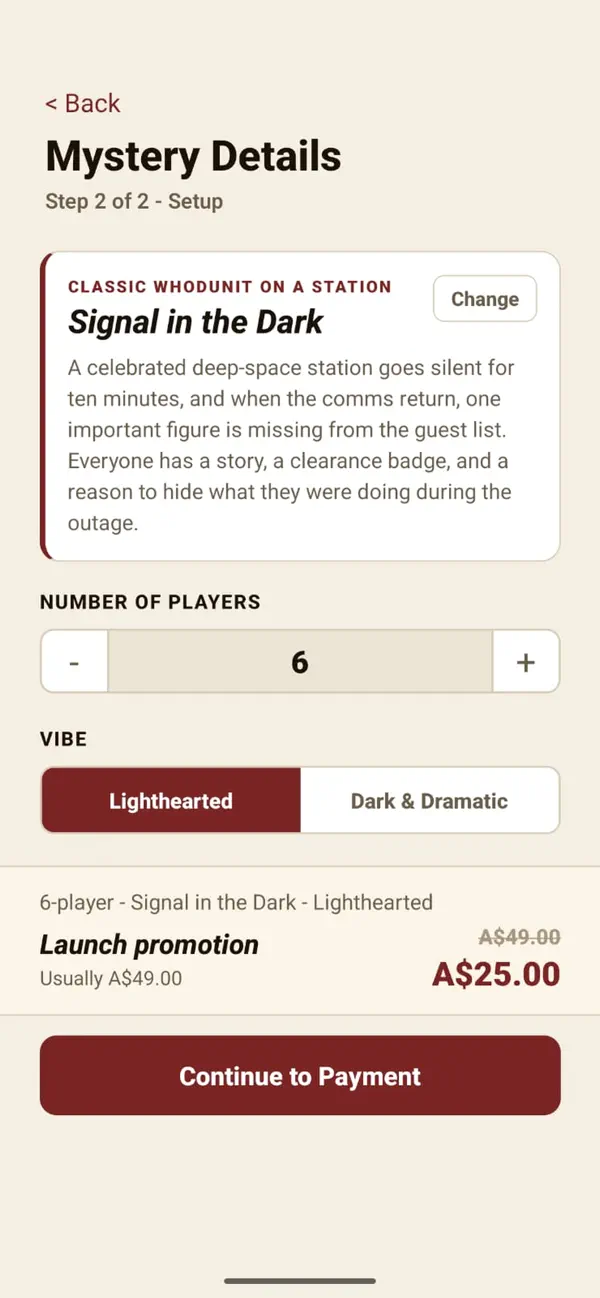Open the Signal in the Dark title
Screen dimensions: 600x1298
point(195,322)
